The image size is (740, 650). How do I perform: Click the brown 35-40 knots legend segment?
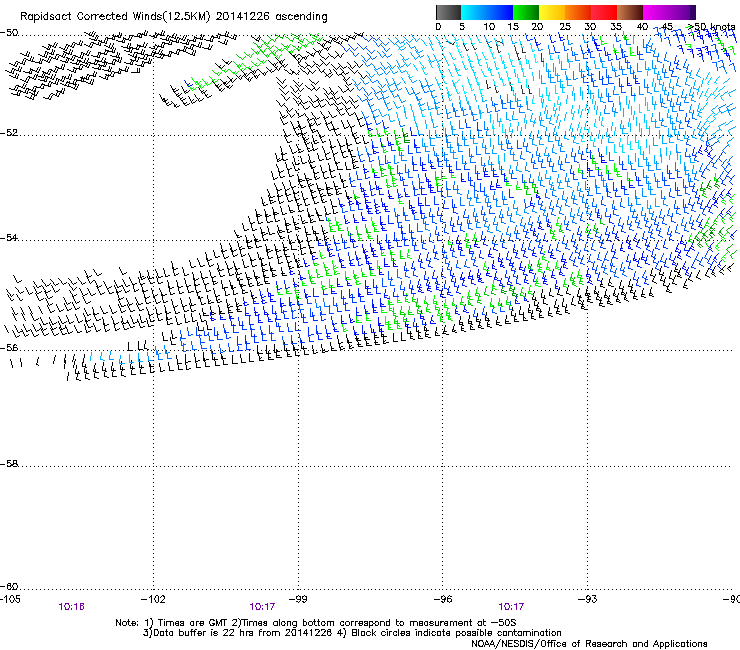click(x=630, y=12)
